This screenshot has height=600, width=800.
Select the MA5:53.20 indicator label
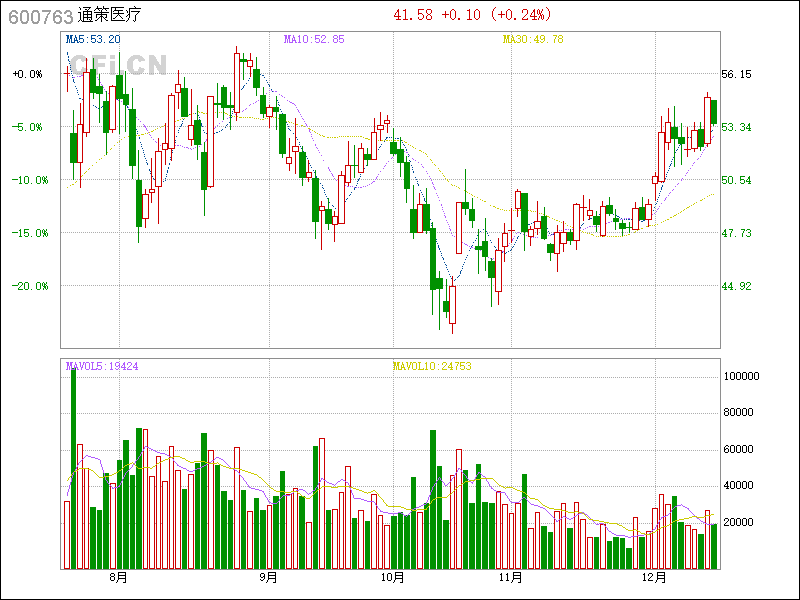click(93, 39)
